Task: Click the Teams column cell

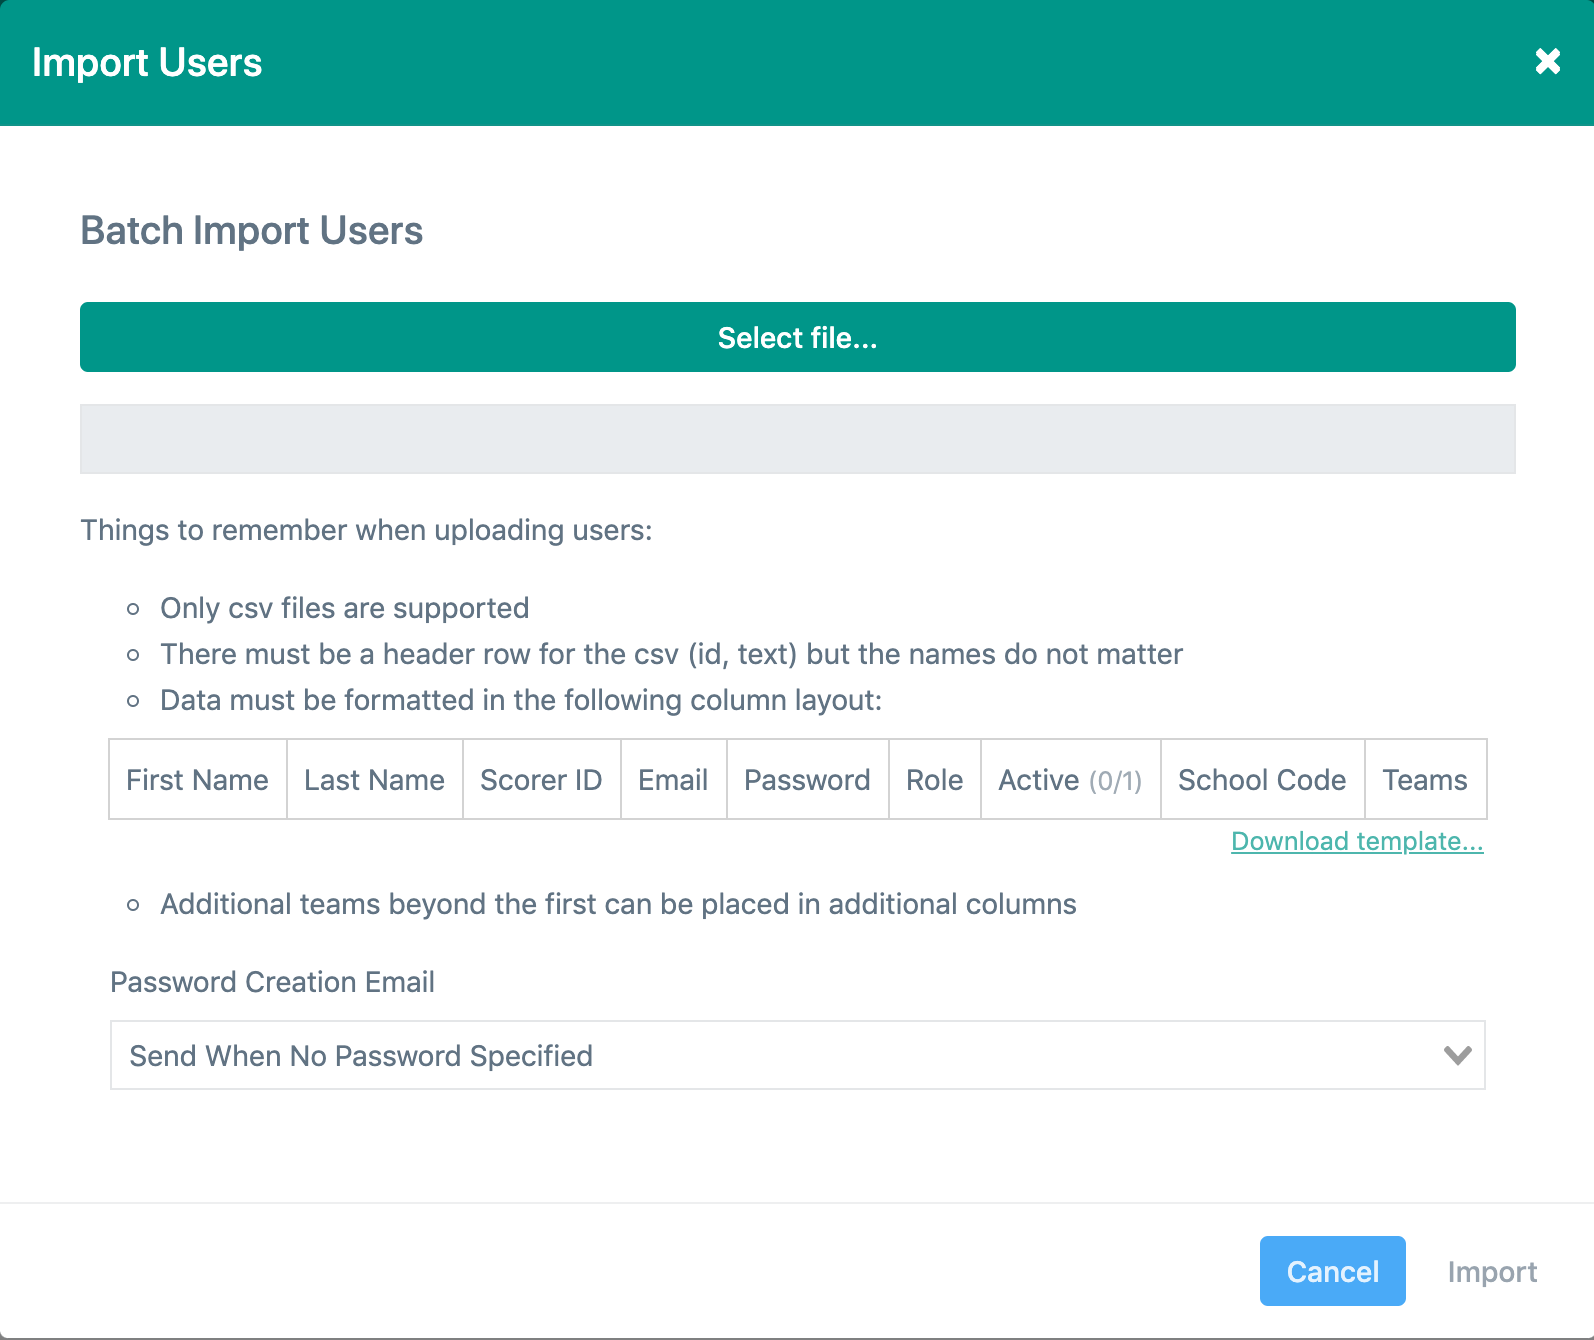Action: coord(1424,780)
